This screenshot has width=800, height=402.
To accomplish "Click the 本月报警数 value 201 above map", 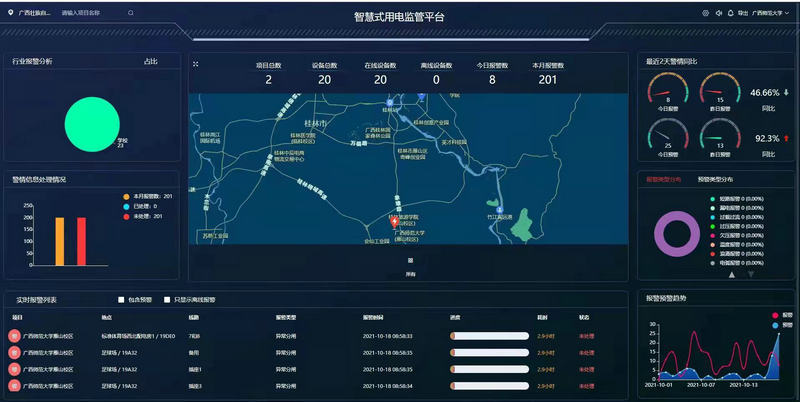I will [x=547, y=80].
